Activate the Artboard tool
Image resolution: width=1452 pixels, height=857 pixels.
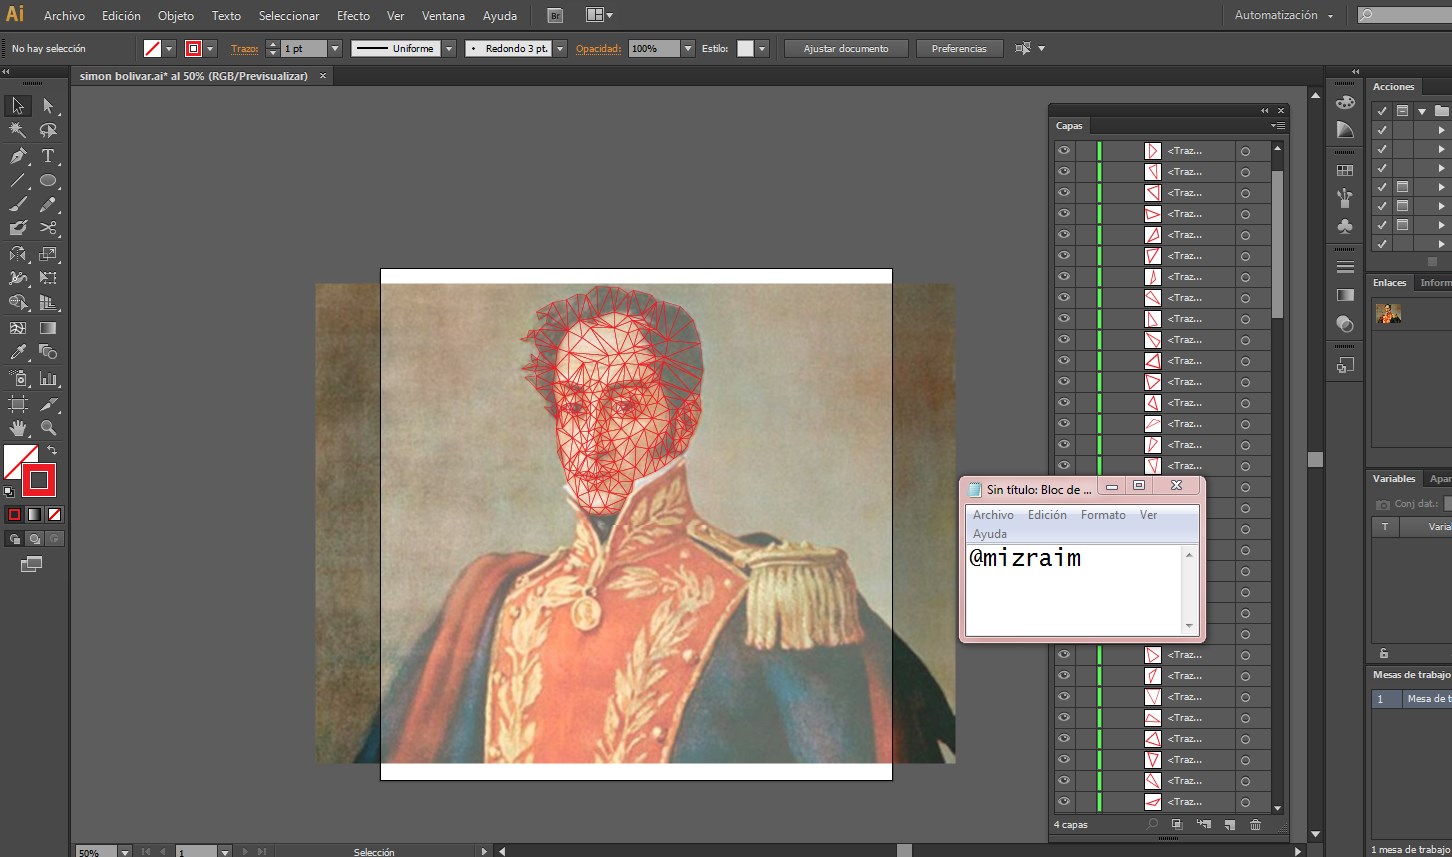click(x=18, y=404)
